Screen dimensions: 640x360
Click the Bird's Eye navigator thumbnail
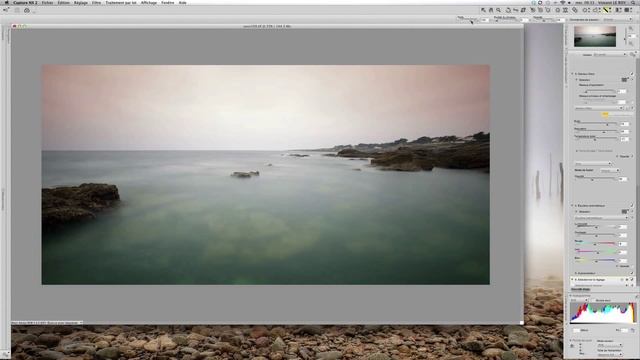pos(595,36)
